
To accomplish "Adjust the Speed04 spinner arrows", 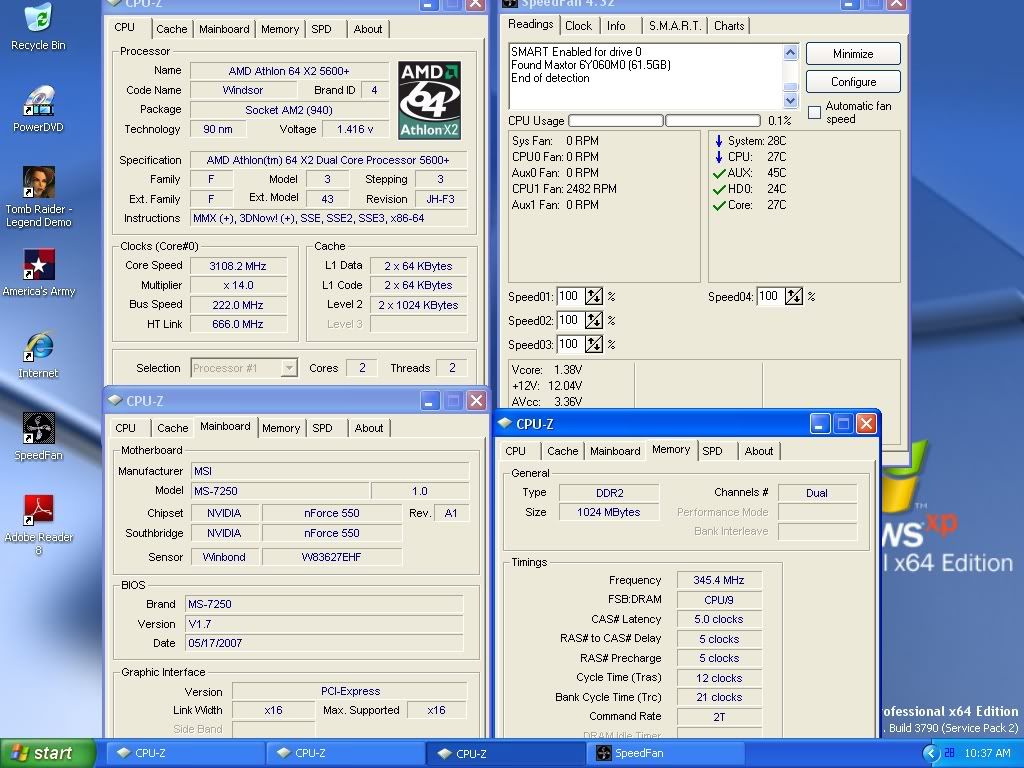I will click(794, 296).
